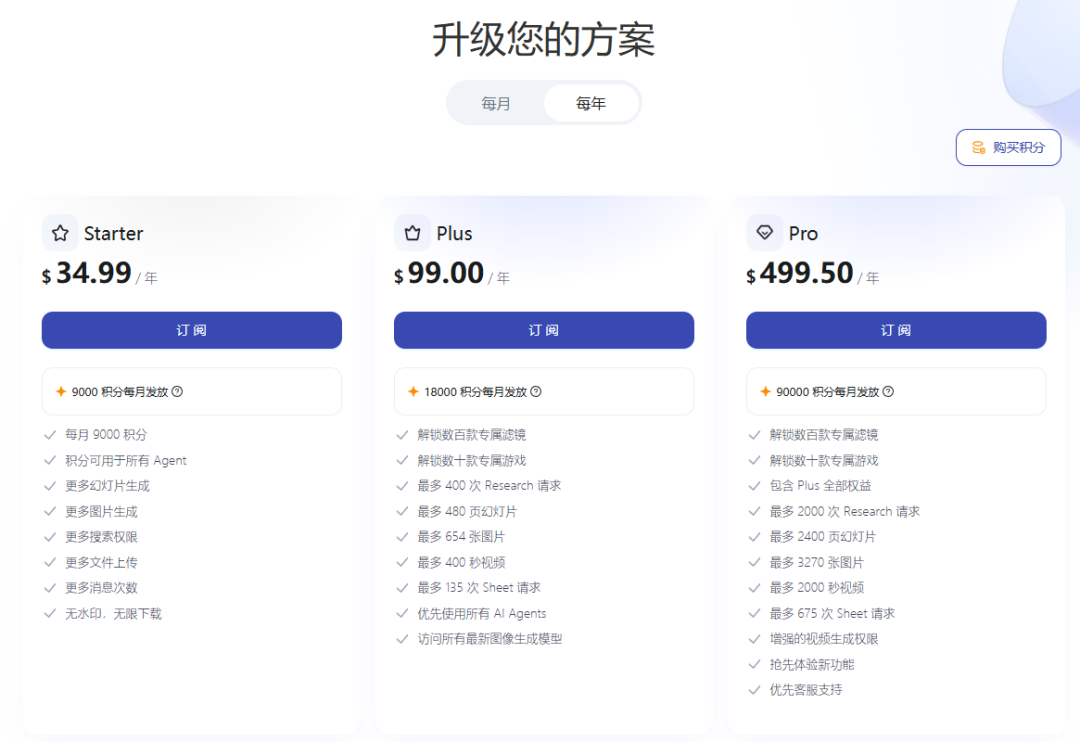Click the 99.00 yearly price
1080x742 pixels.
[x=446, y=273]
